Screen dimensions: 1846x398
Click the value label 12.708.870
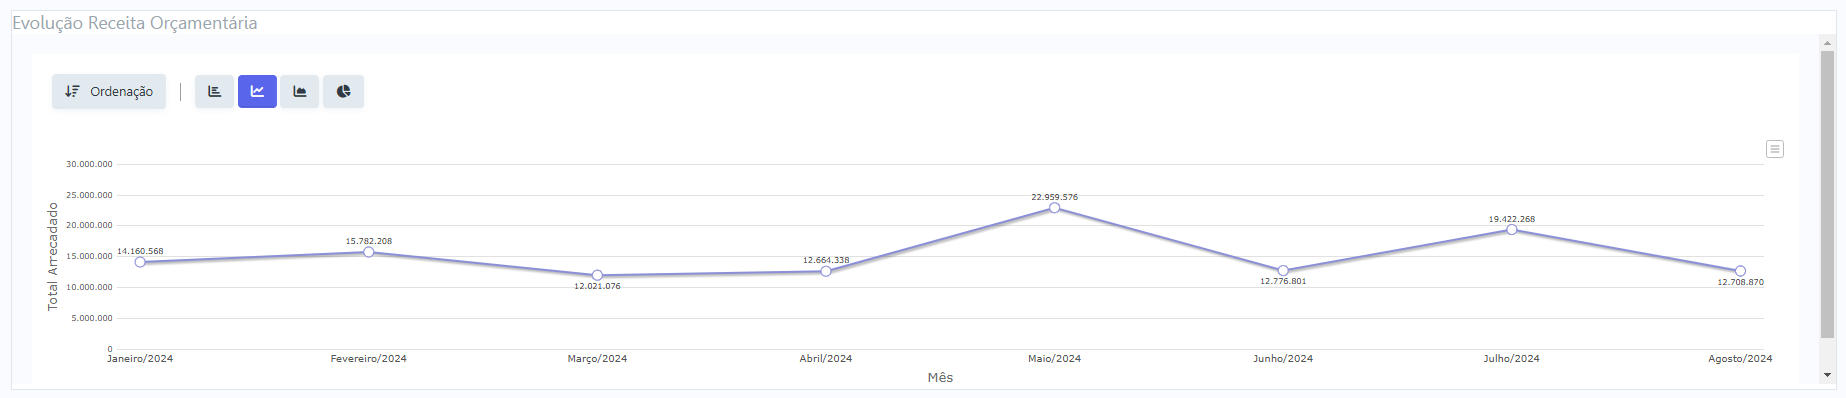[1741, 282]
